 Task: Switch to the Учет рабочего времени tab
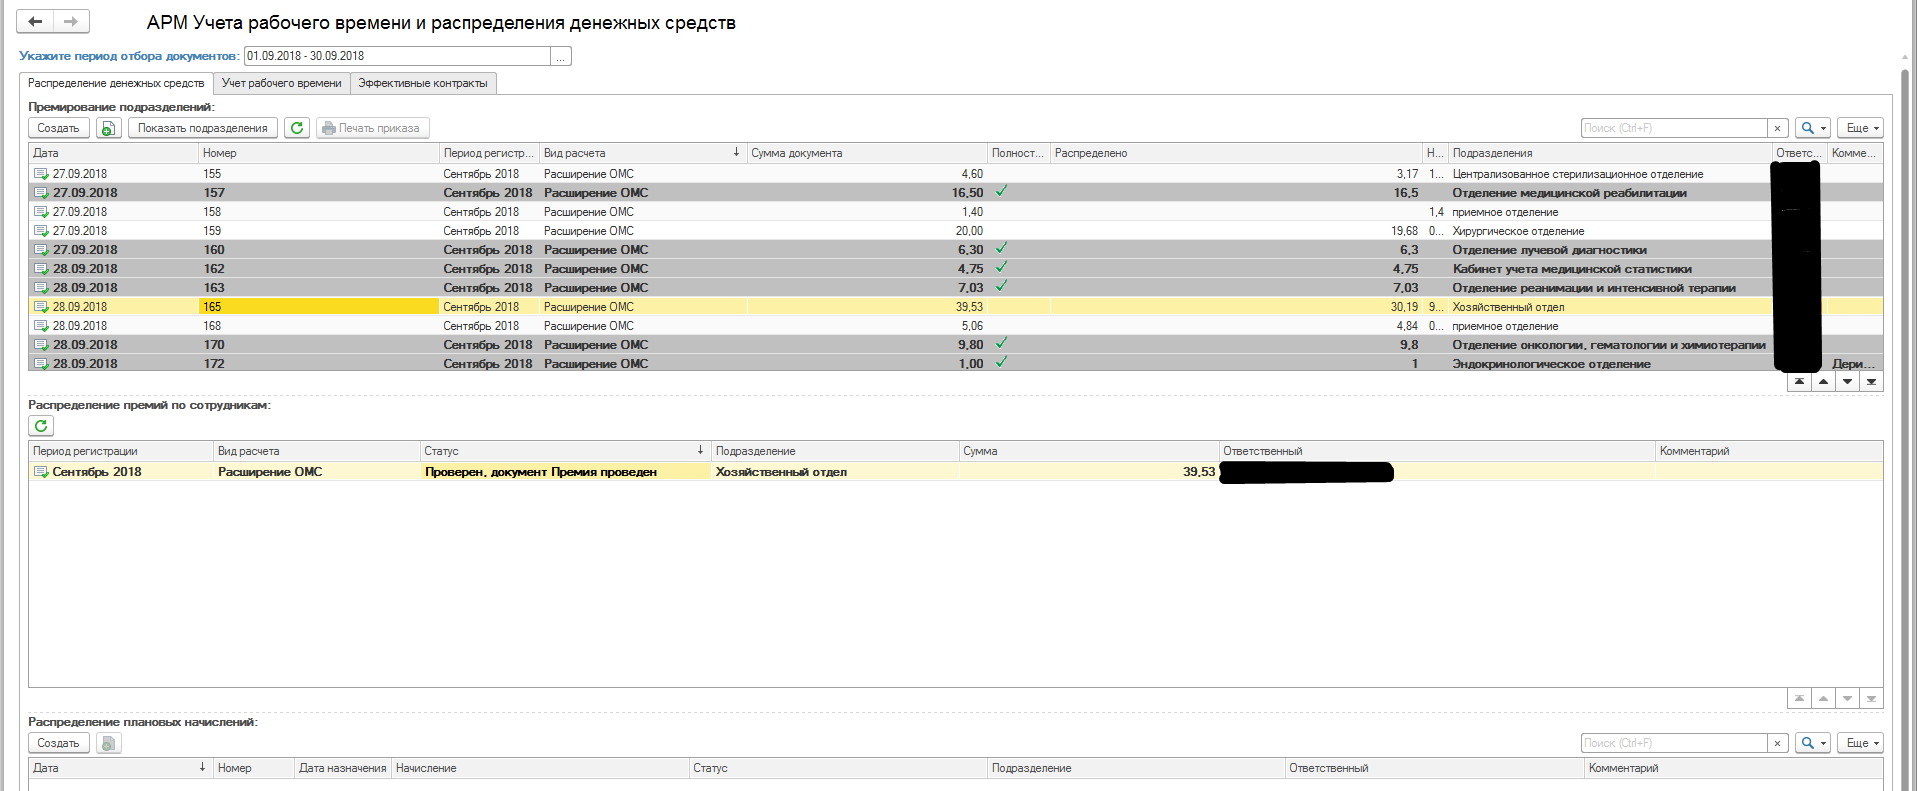pos(281,83)
